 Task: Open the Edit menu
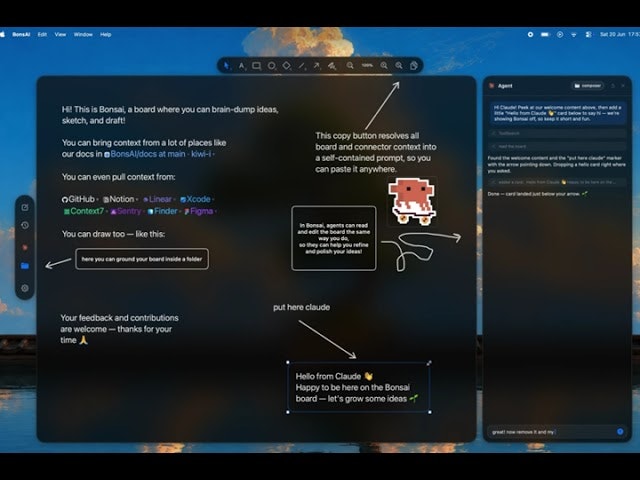coord(42,34)
